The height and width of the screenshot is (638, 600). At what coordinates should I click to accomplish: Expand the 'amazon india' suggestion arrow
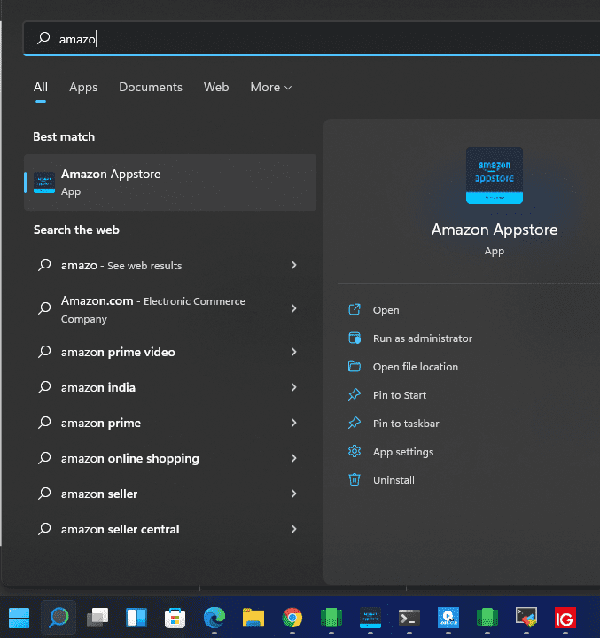(x=294, y=387)
